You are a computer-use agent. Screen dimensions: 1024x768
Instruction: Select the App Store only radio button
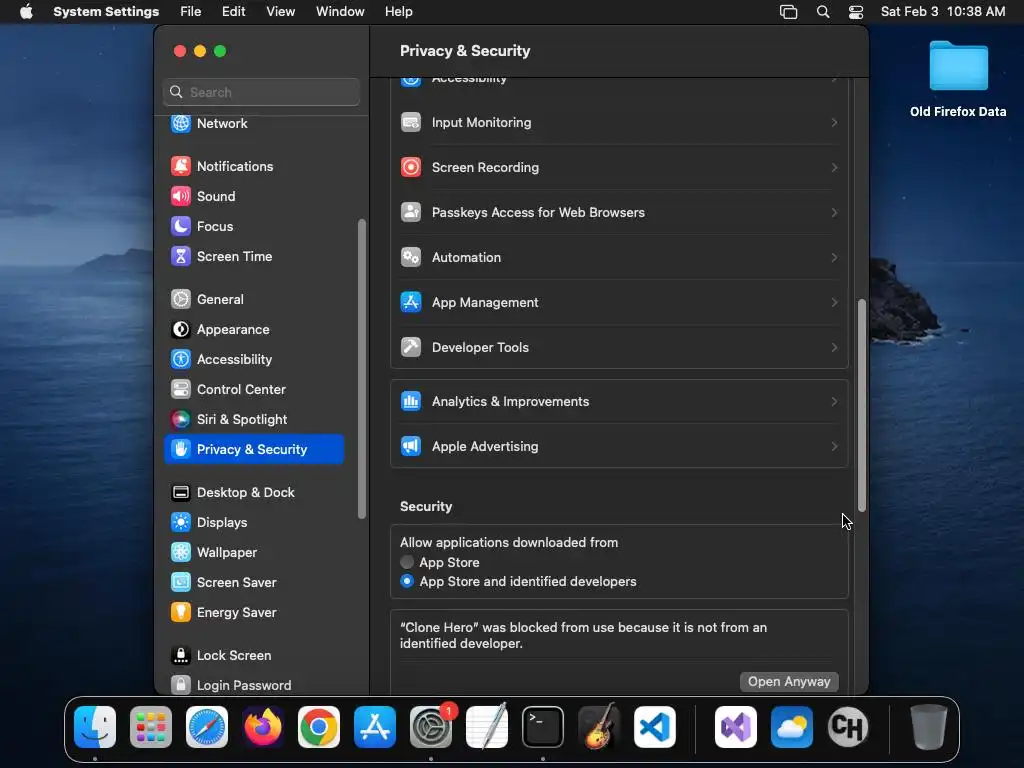(407, 562)
